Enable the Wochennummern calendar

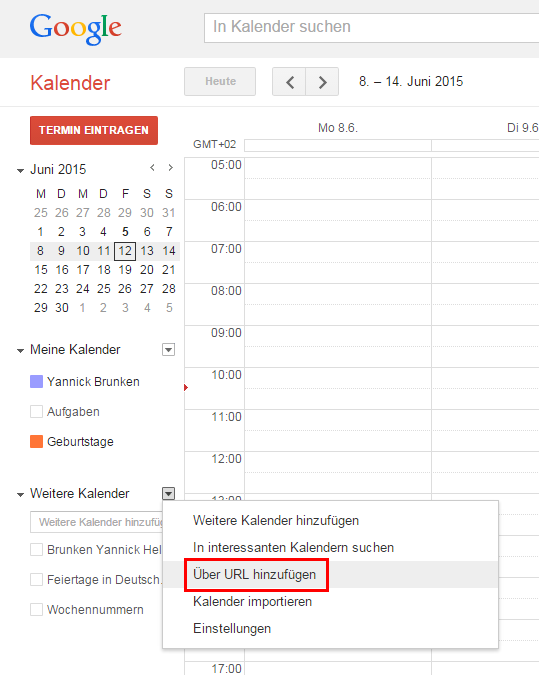tap(37, 610)
